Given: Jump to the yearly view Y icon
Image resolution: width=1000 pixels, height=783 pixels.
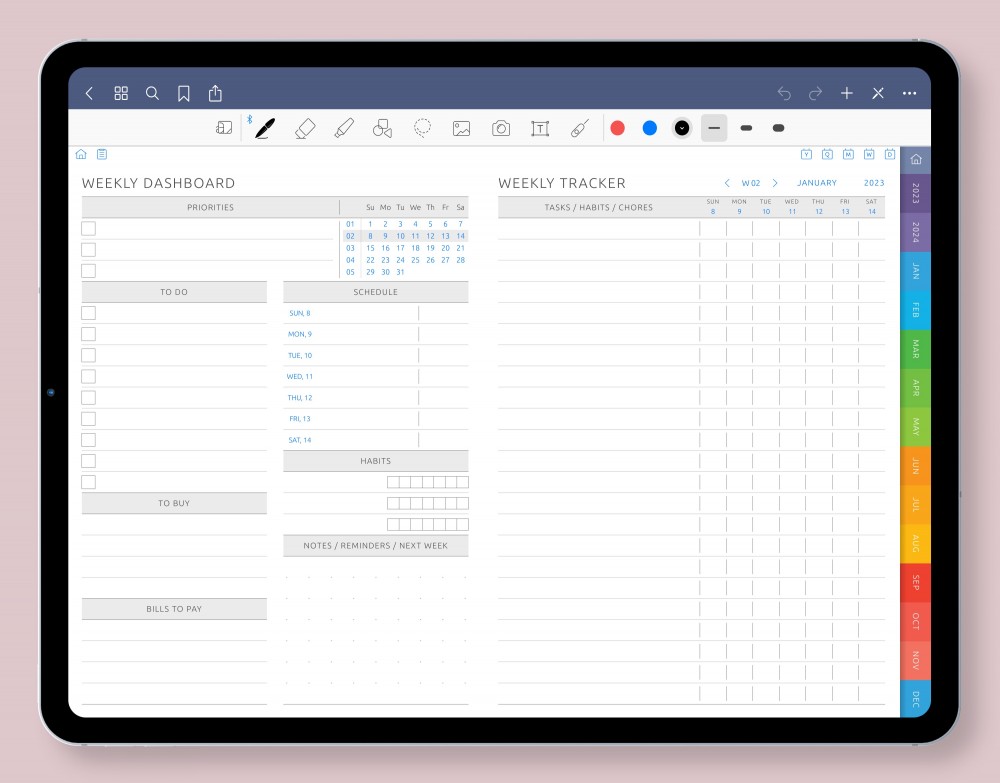Looking at the screenshot, I should coord(806,154).
